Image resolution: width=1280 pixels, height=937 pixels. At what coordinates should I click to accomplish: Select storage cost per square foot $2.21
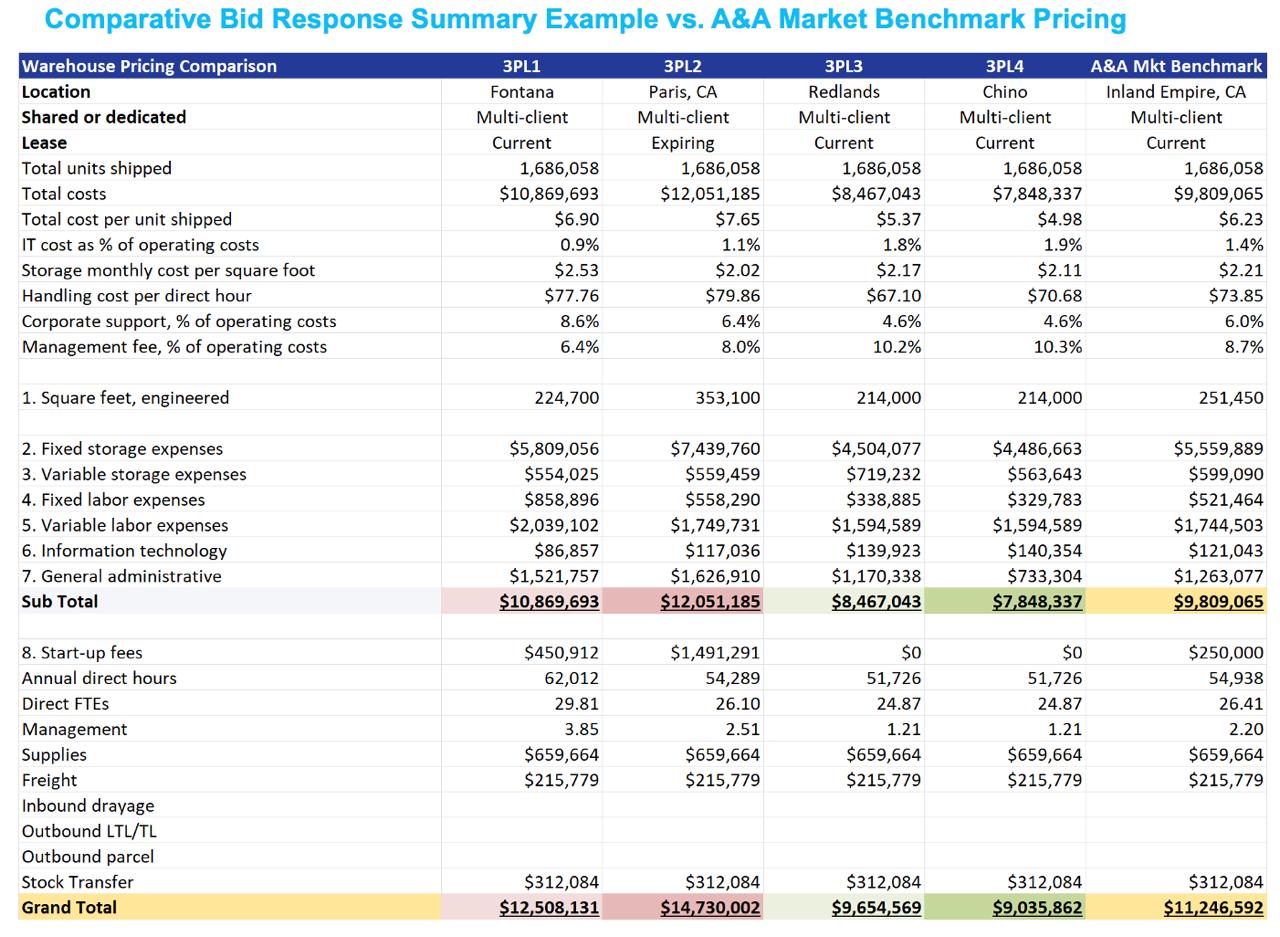click(x=1240, y=270)
